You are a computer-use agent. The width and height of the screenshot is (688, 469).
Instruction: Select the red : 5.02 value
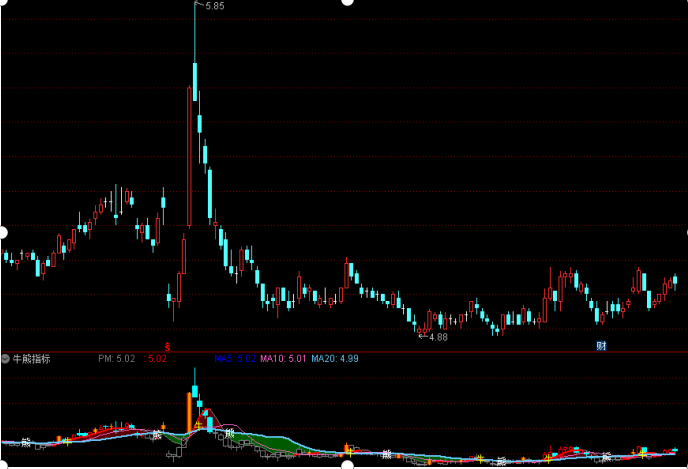point(155,359)
